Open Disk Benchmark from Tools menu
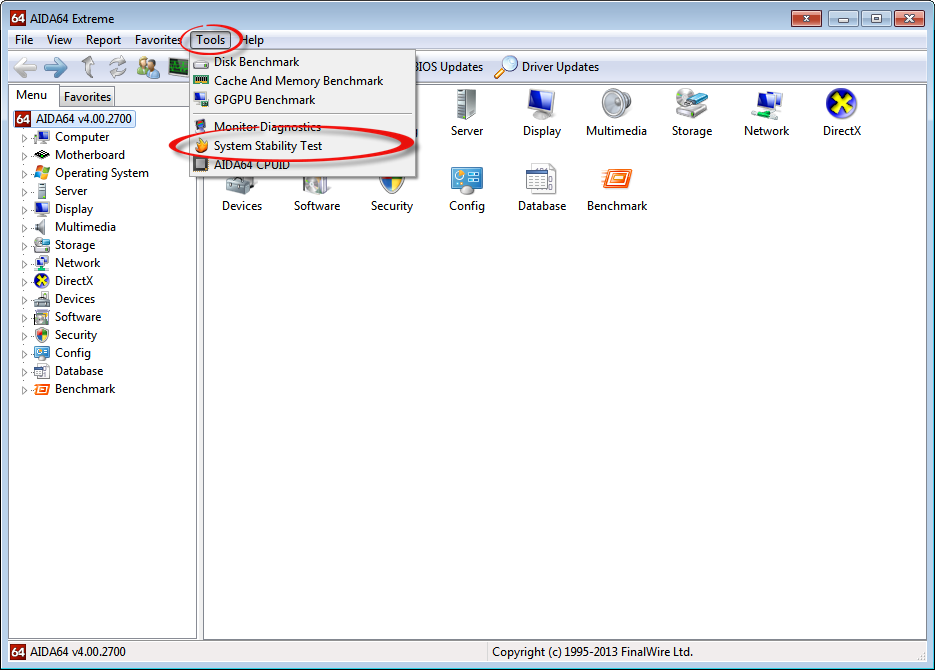The width and height of the screenshot is (935, 670). [x=256, y=62]
